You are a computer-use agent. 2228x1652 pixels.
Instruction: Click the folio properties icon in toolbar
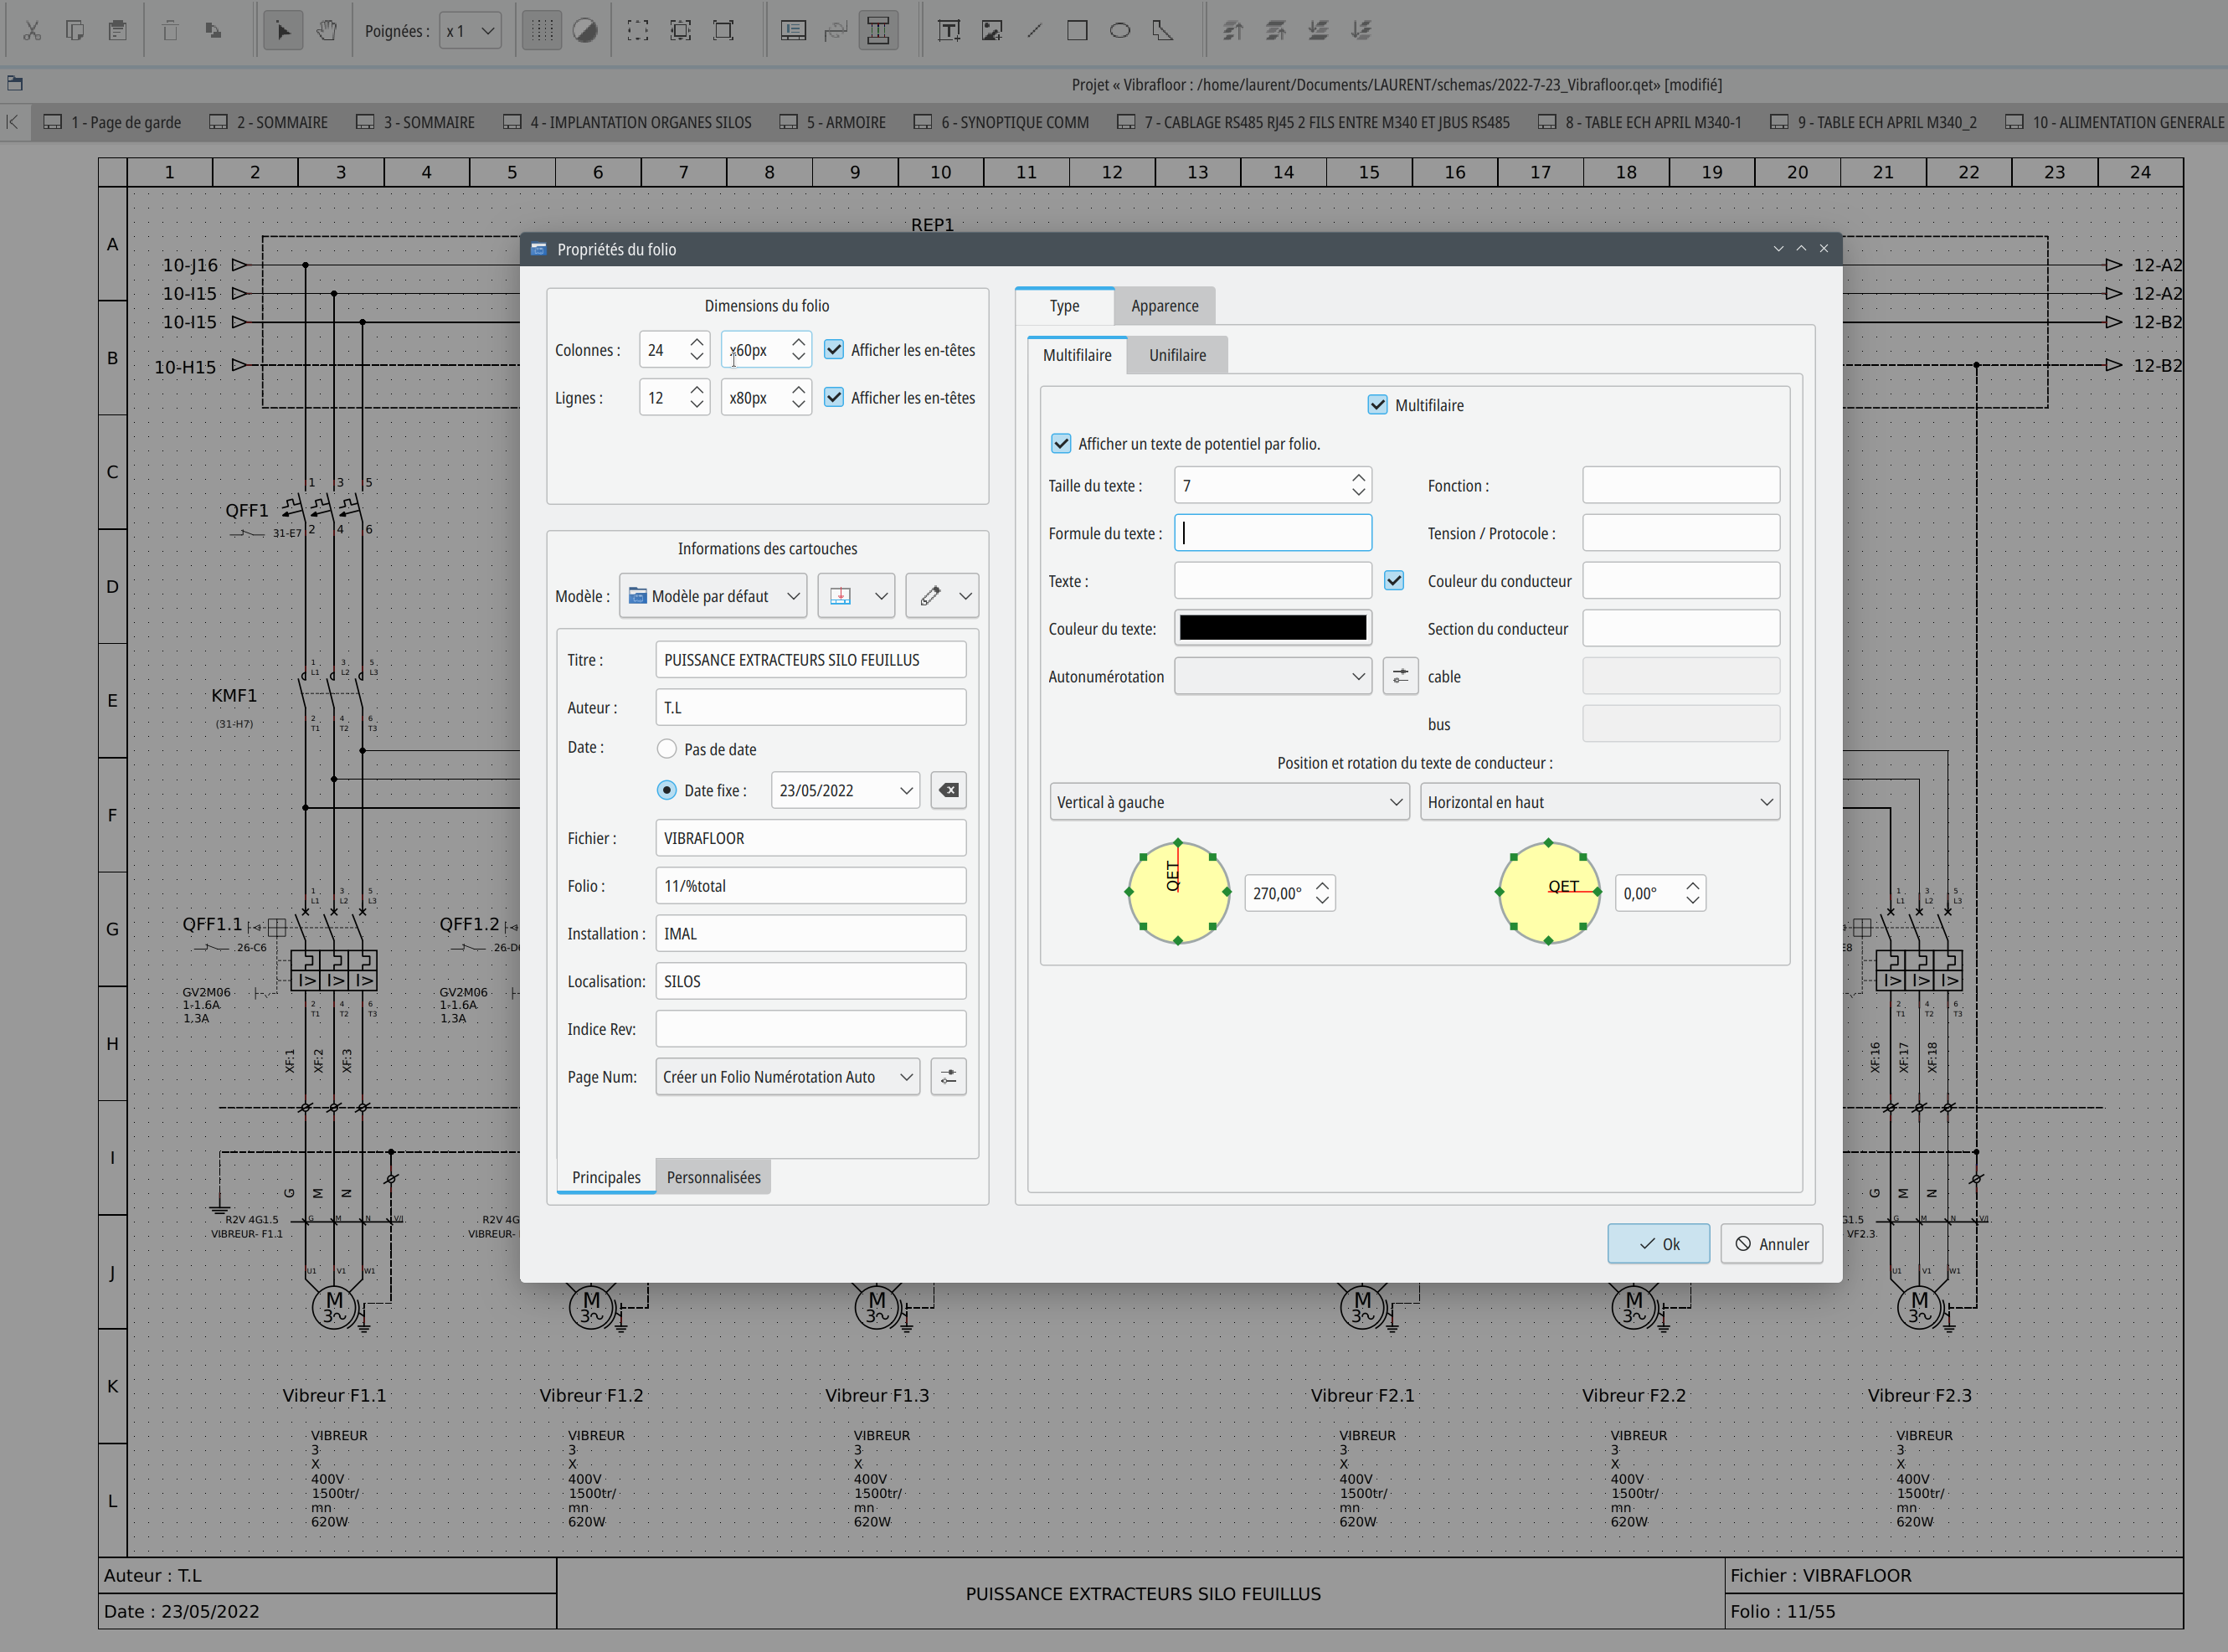click(793, 30)
